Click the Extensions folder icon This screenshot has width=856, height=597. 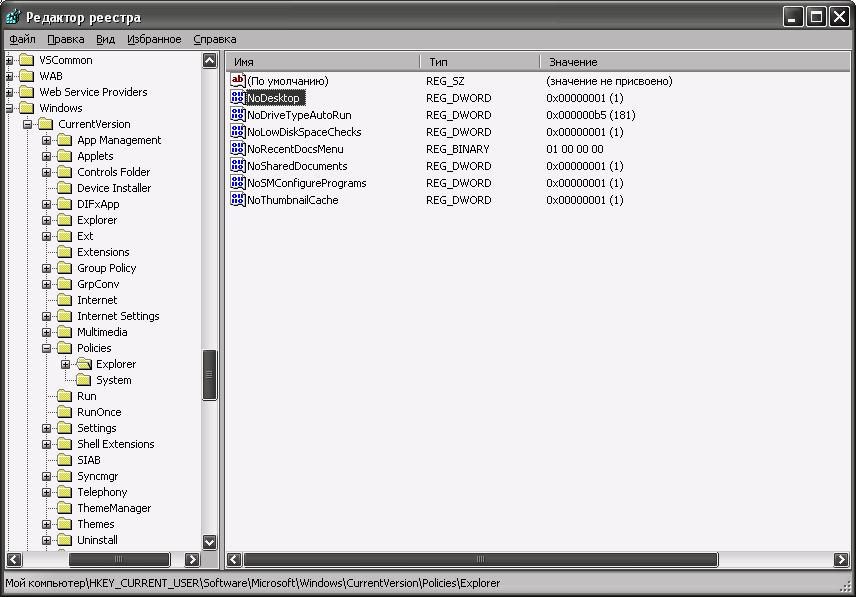65,252
